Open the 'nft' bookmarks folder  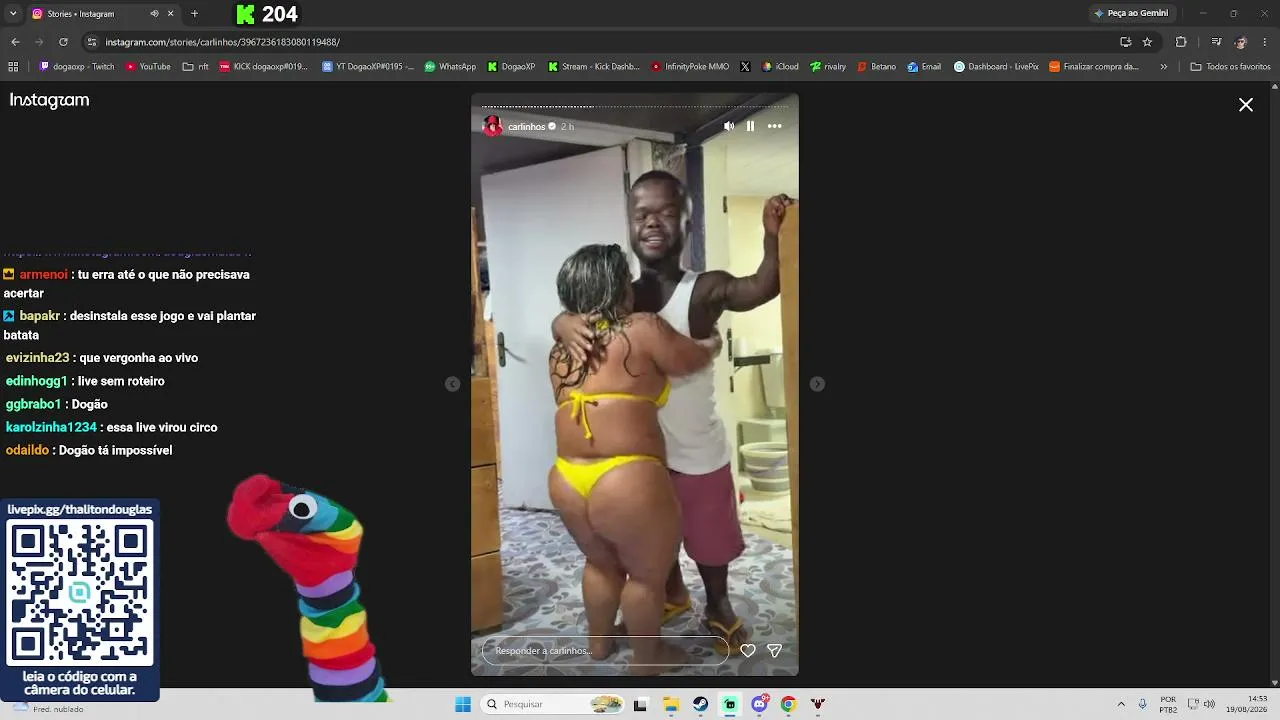(196, 67)
